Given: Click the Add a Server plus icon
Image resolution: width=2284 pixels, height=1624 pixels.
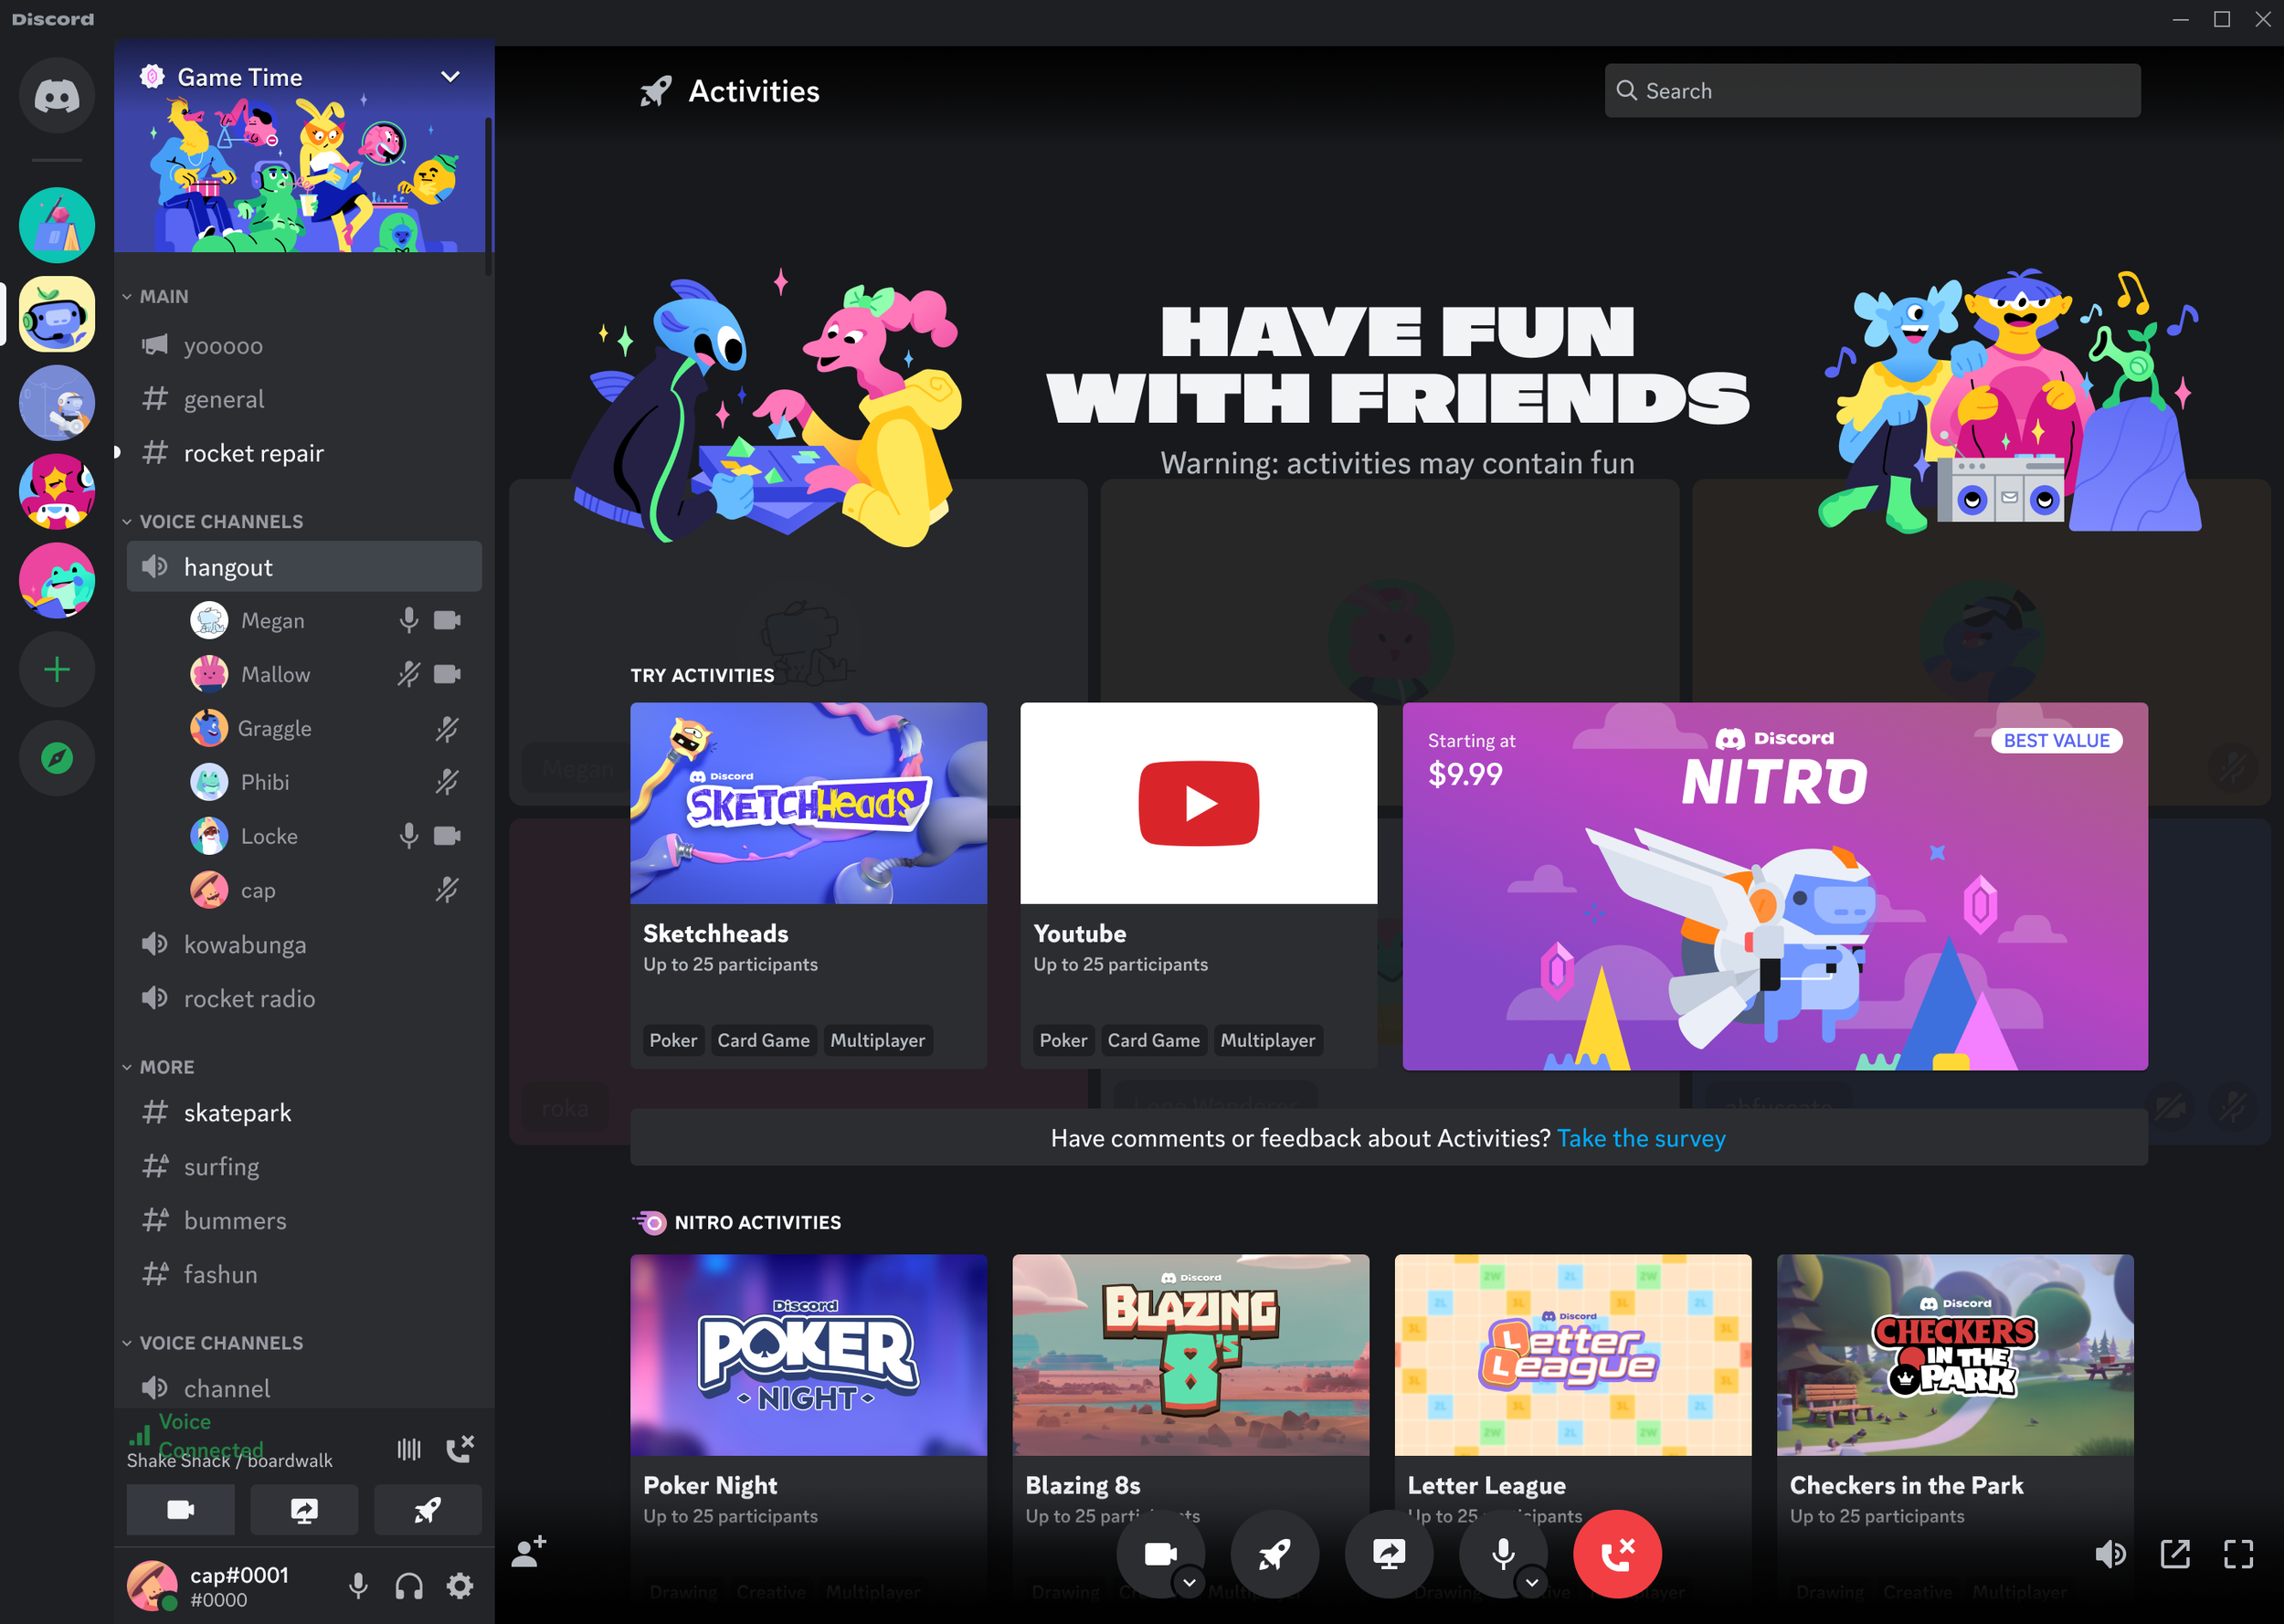Looking at the screenshot, I should 56,669.
